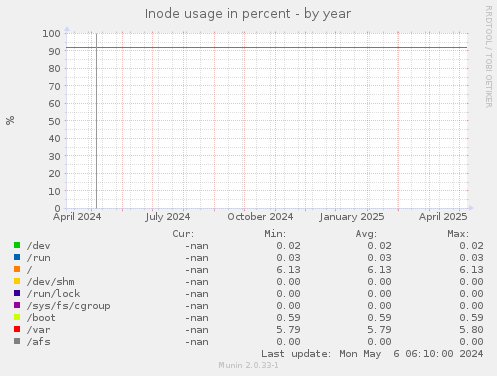
Task: Click the lime /boot legend swatch
Action: 17,317
